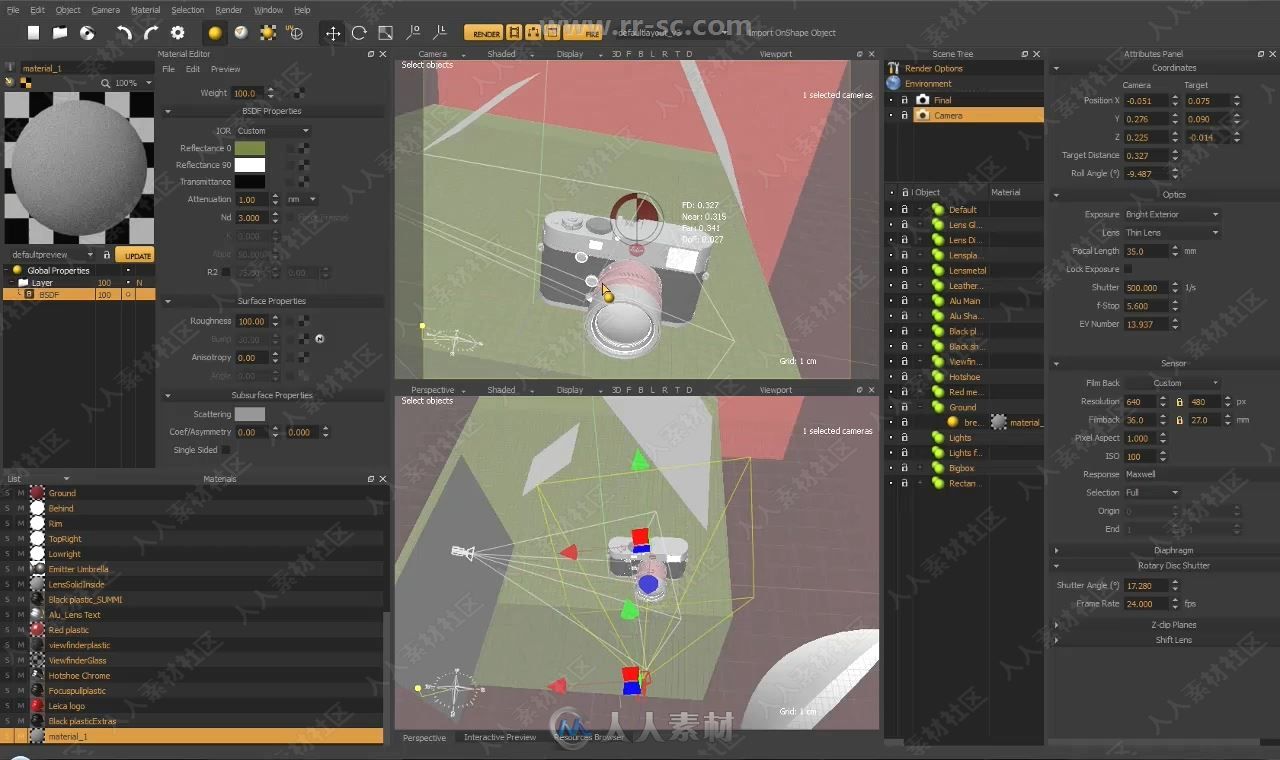Click the New Scene toolbar icon
The image size is (1280, 760).
click(x=33, y=33)
